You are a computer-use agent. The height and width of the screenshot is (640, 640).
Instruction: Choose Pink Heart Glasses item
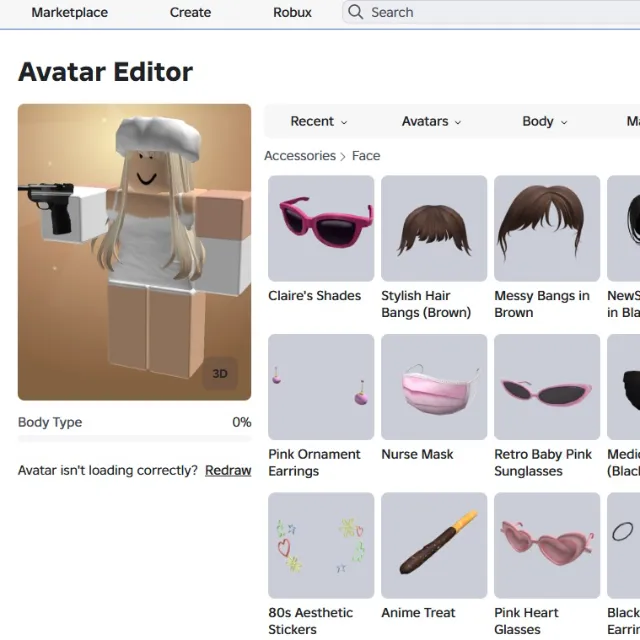(547, 545)
